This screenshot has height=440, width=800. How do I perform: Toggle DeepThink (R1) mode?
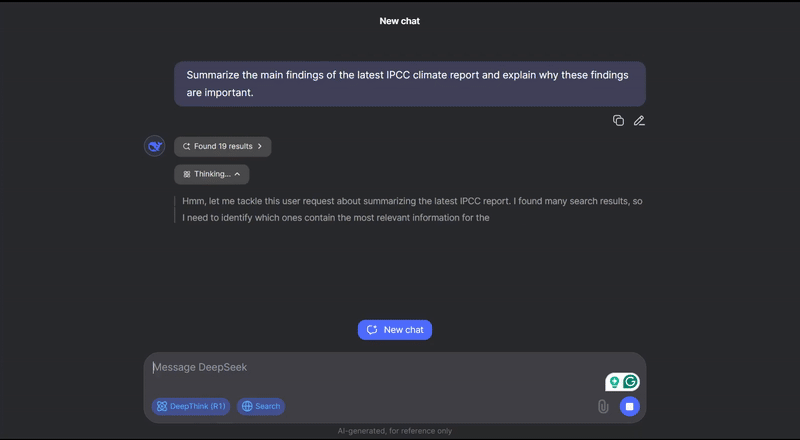190,406
